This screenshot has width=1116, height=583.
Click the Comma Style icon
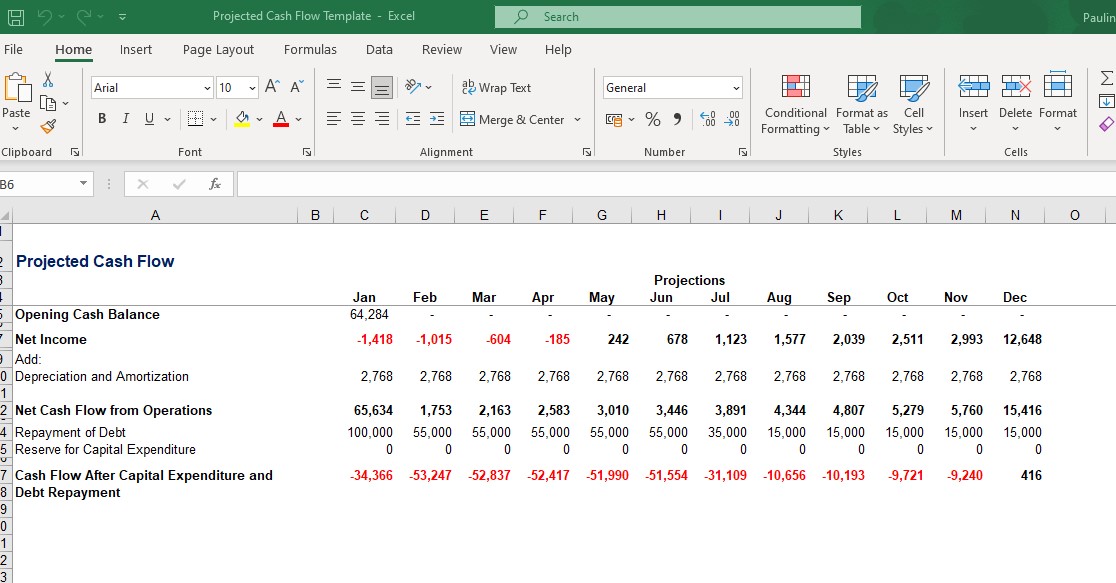coord(678,120)
